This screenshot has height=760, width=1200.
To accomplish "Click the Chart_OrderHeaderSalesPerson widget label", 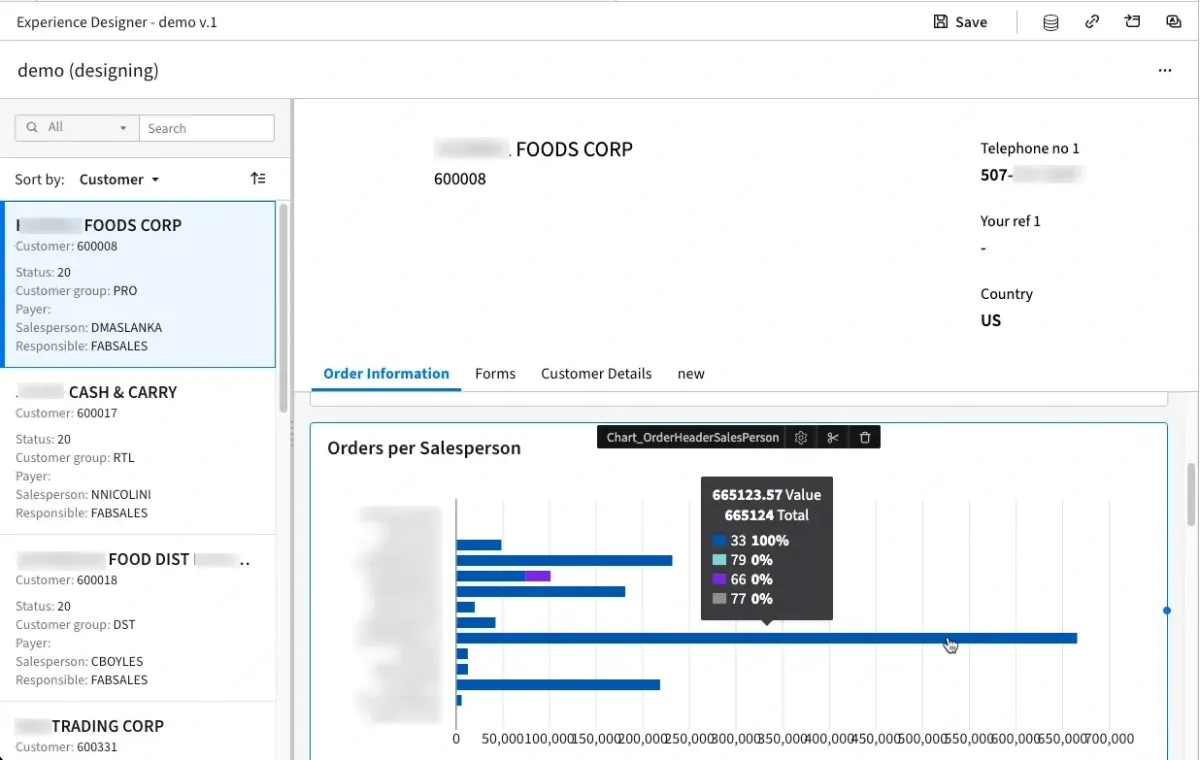I will click(x=693, y=438).
